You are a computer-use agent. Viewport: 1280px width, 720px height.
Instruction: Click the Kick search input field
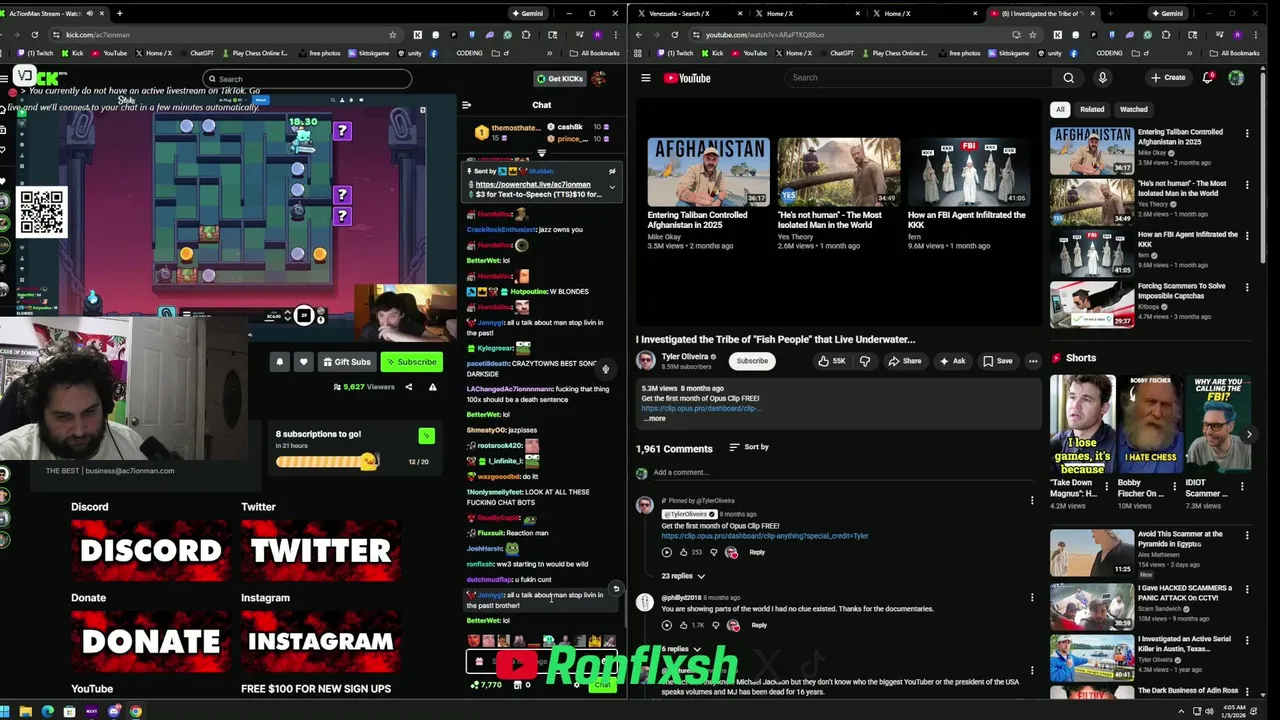tap(306, 79)
